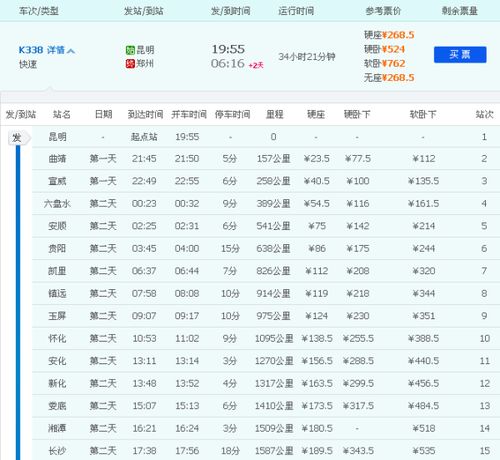Click the blue 买票 buy ticket button
The width and height of the screenshot is (500, 460).
460,54
